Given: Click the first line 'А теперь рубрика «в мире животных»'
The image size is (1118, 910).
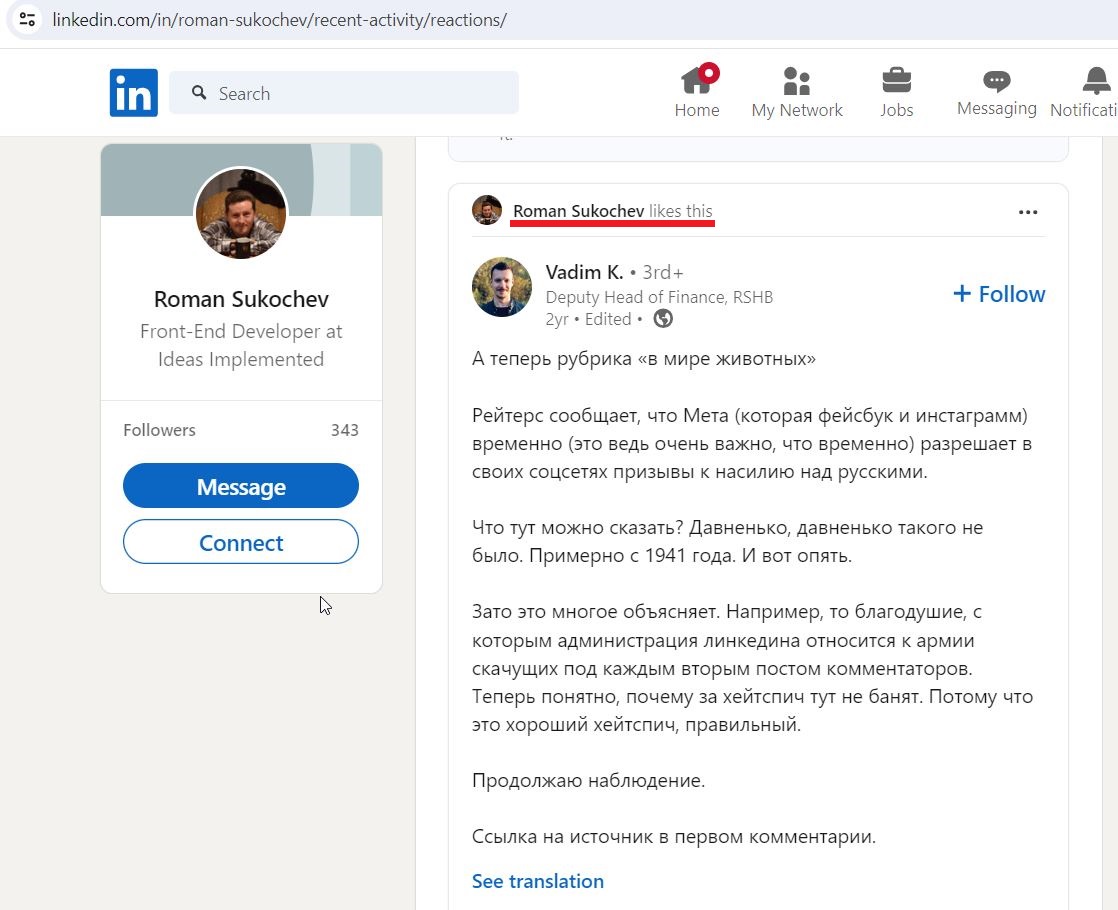Looking at the screenshot, I should (644, 358).
